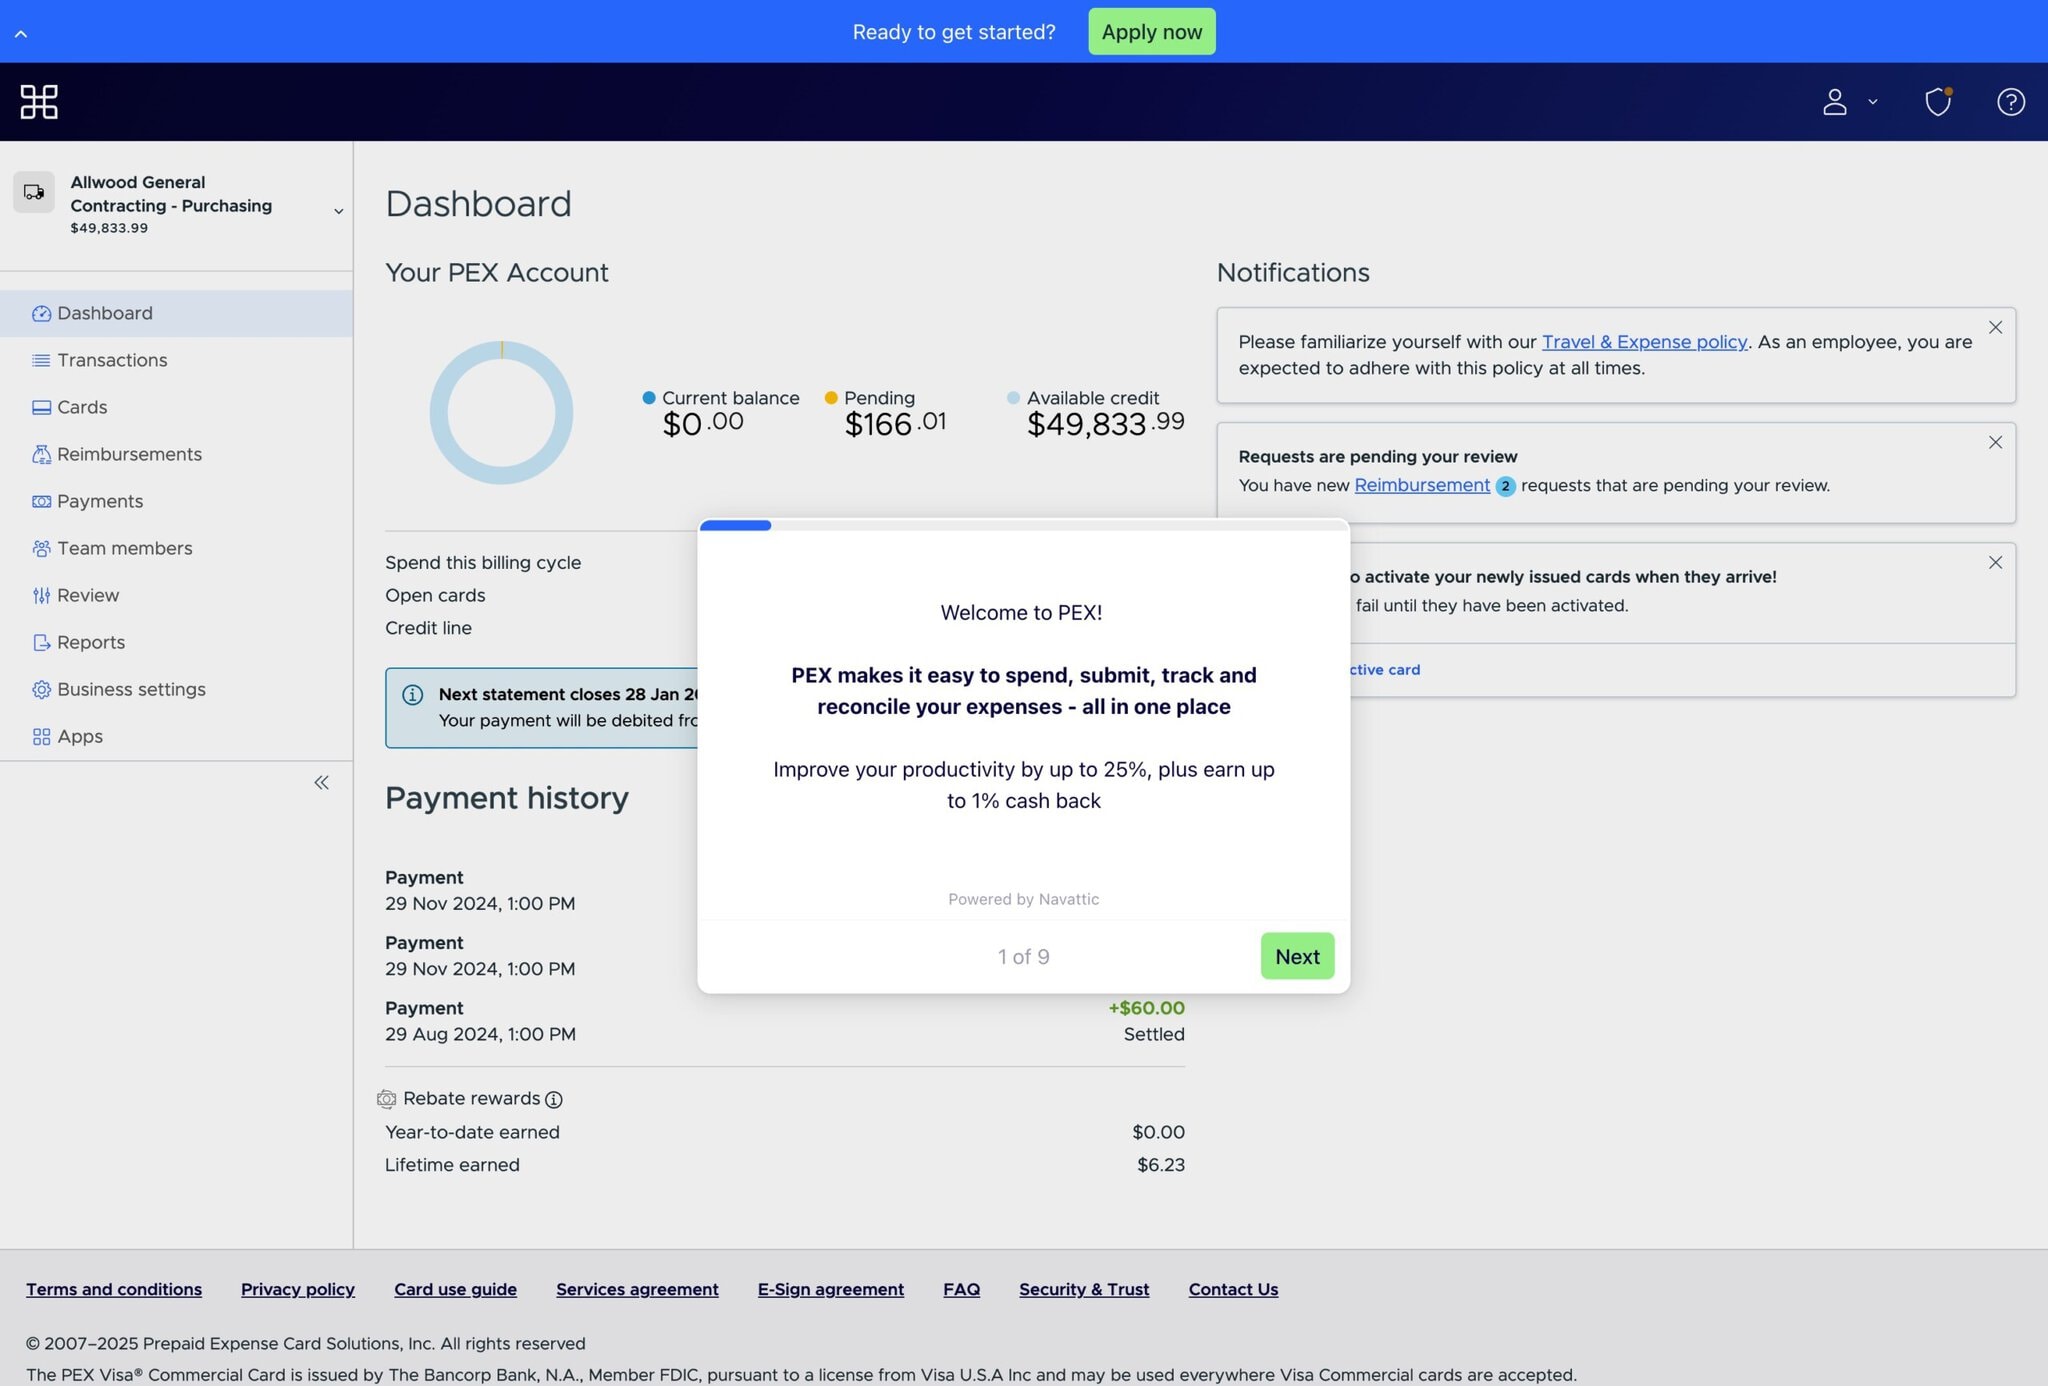Expand the Allwood General Contracting account selector

point(338,211)
